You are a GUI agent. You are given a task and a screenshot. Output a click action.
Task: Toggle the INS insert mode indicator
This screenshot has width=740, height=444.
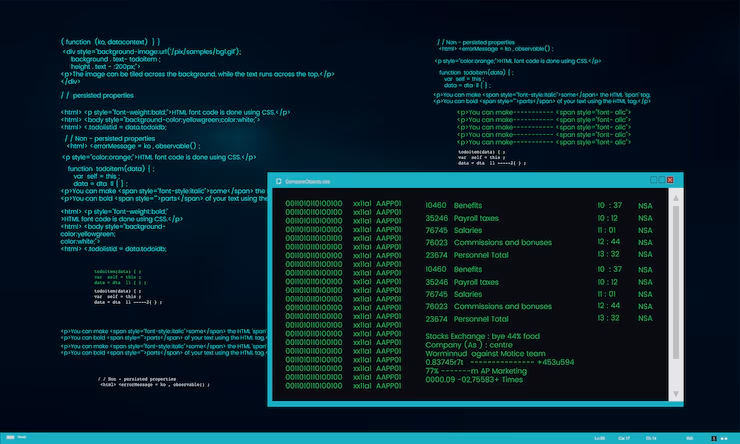(x=690, y=438)
